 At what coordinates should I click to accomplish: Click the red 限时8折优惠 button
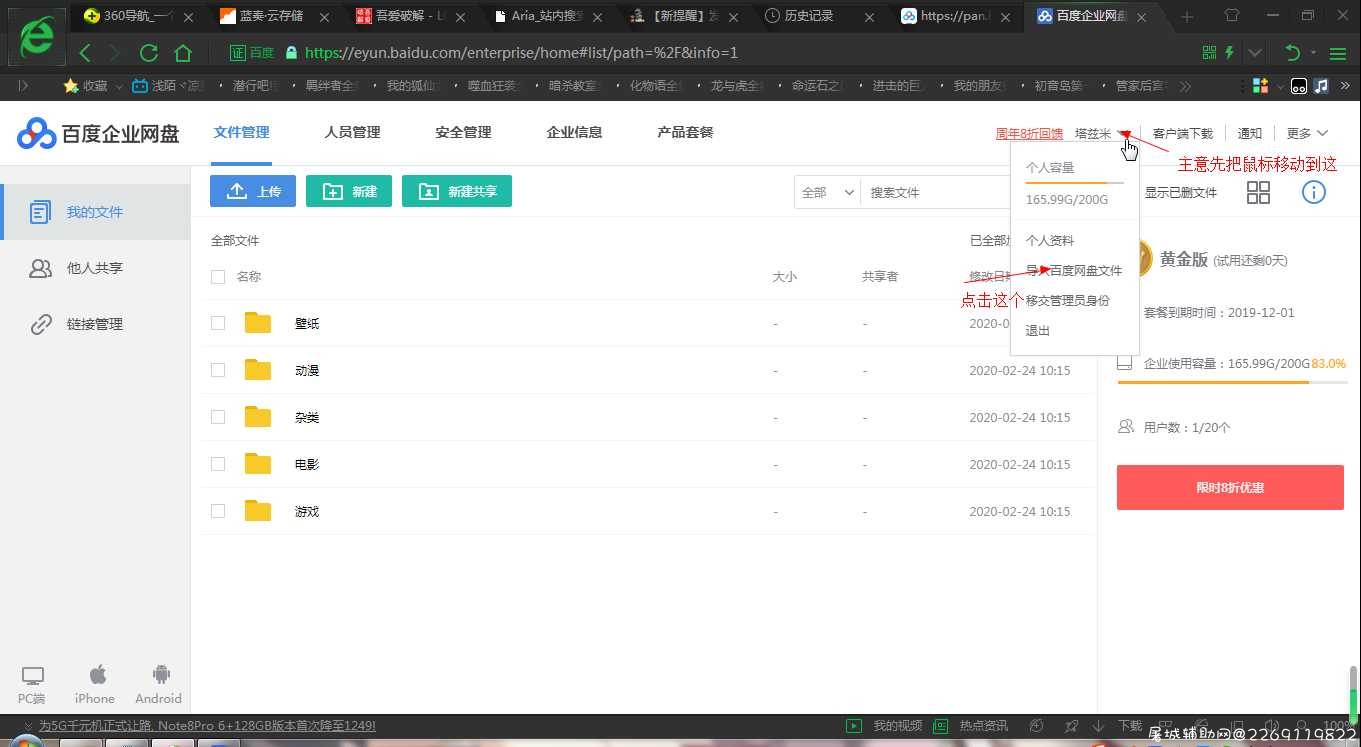click(1230, 488)
